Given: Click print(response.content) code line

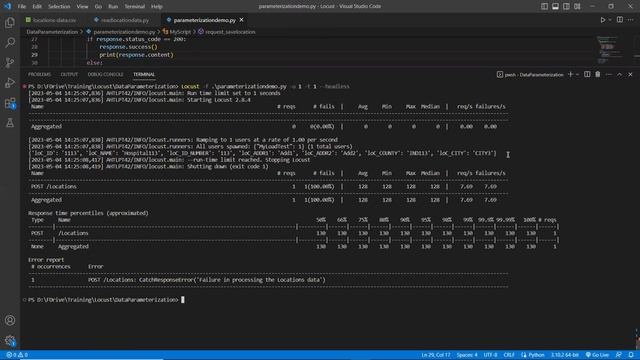Looking at the screenshot, I should click(x=136, y=55).
